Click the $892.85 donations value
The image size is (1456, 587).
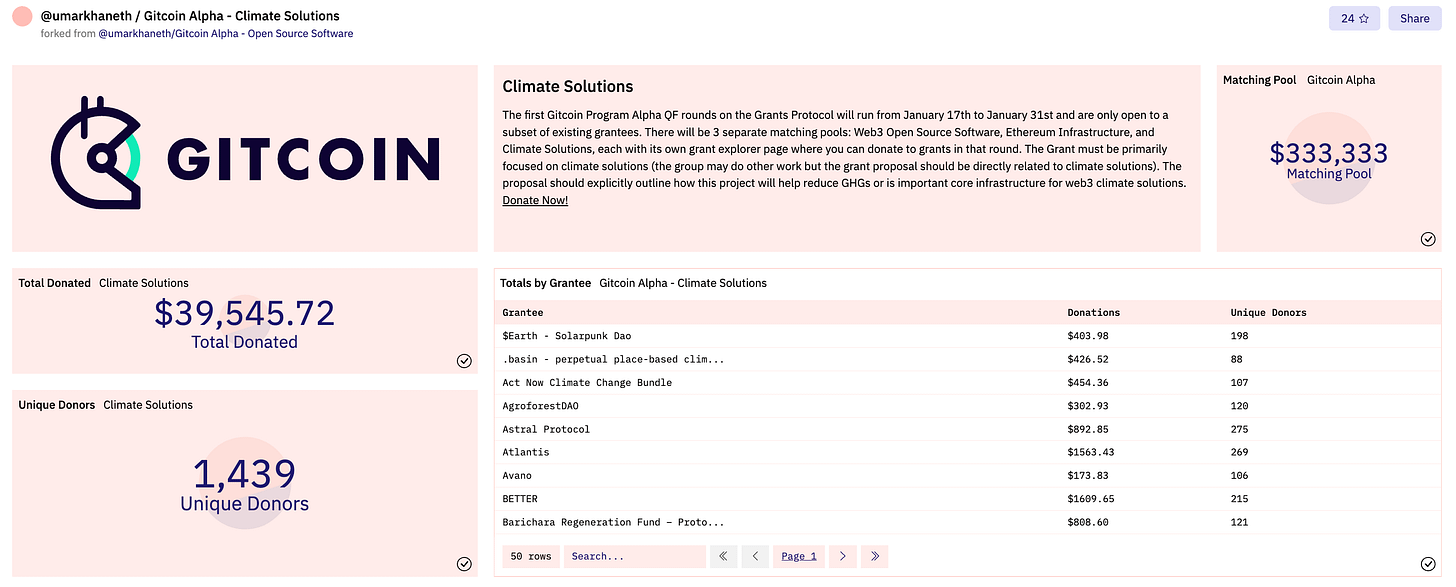click(x=1088, y=429)
